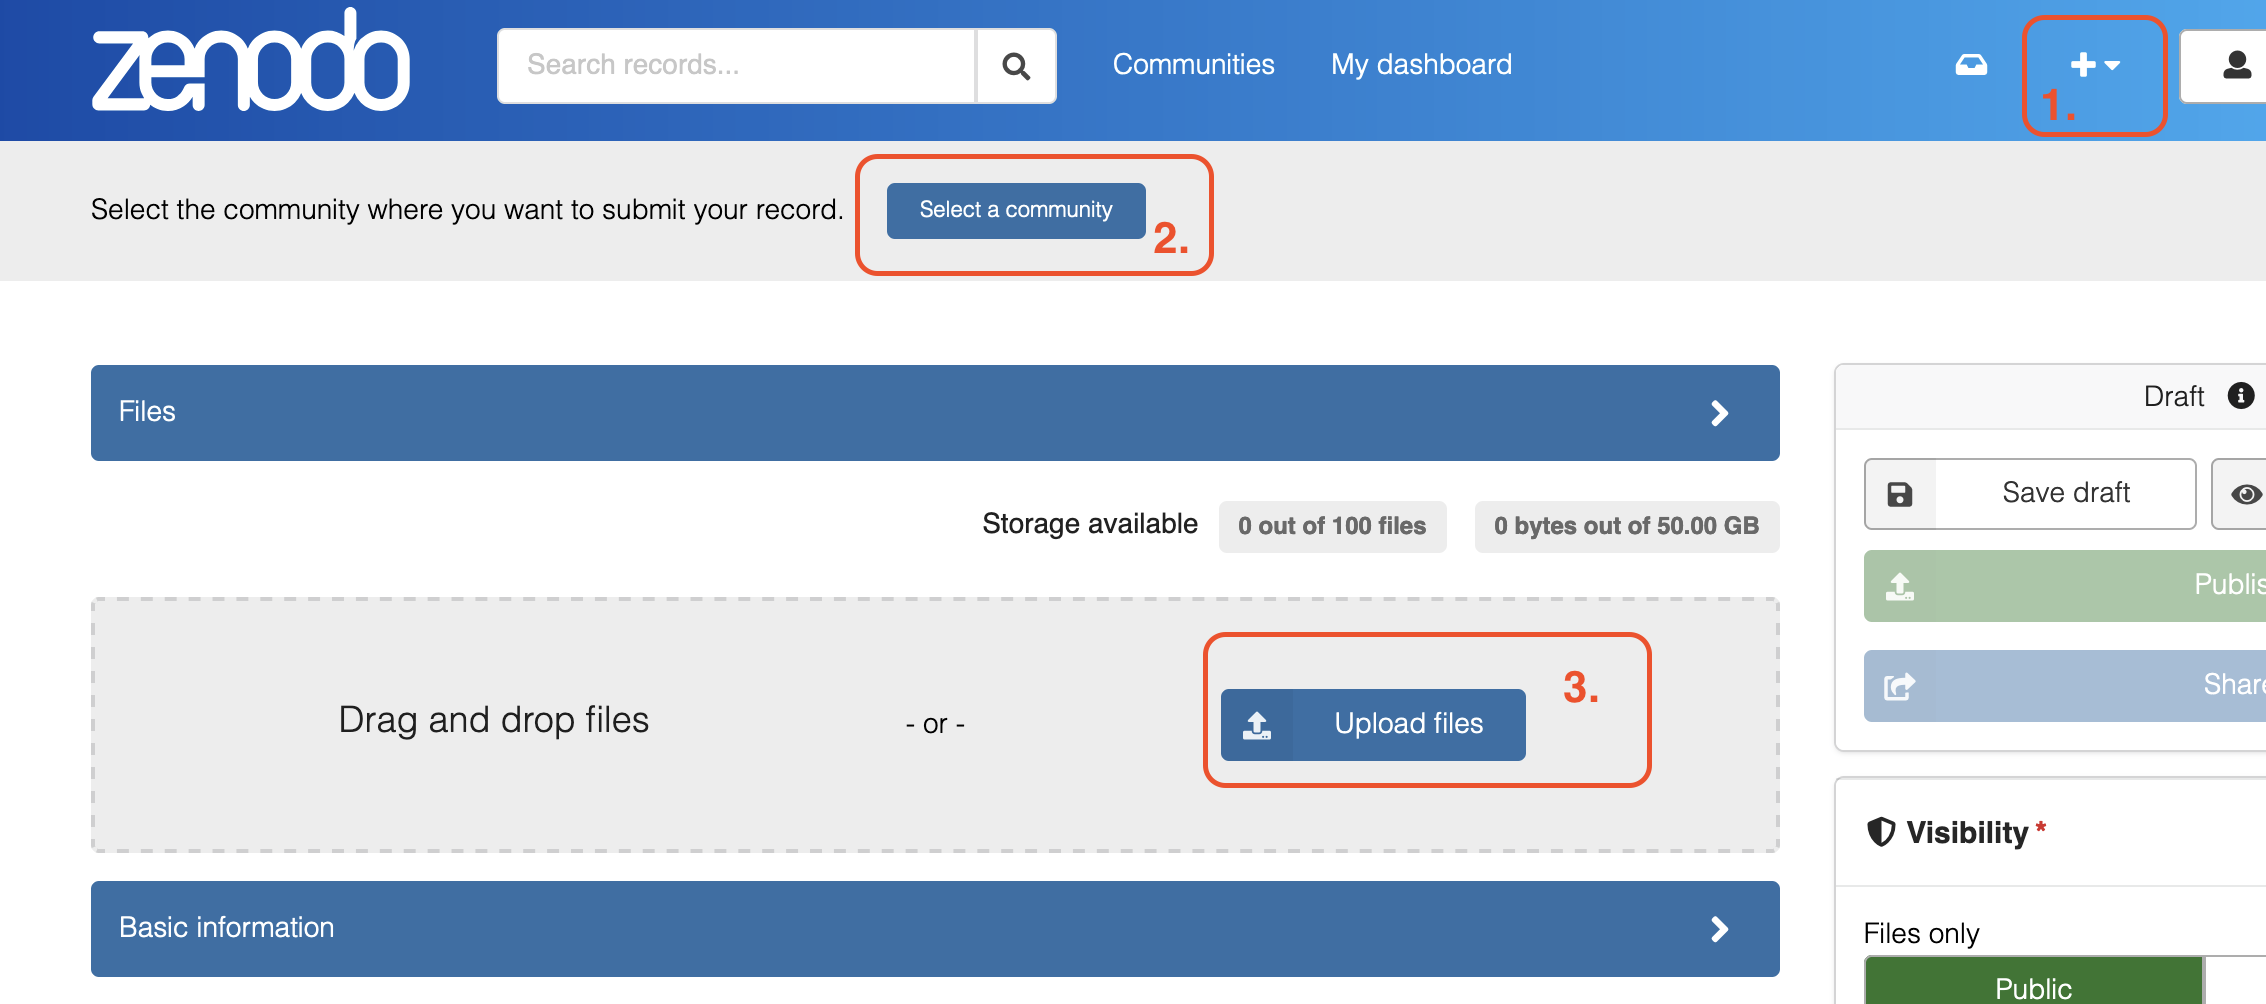Toggle preview with the eye button
This screenshot has height=1004, width=2266.
(x=2244, y=494)
